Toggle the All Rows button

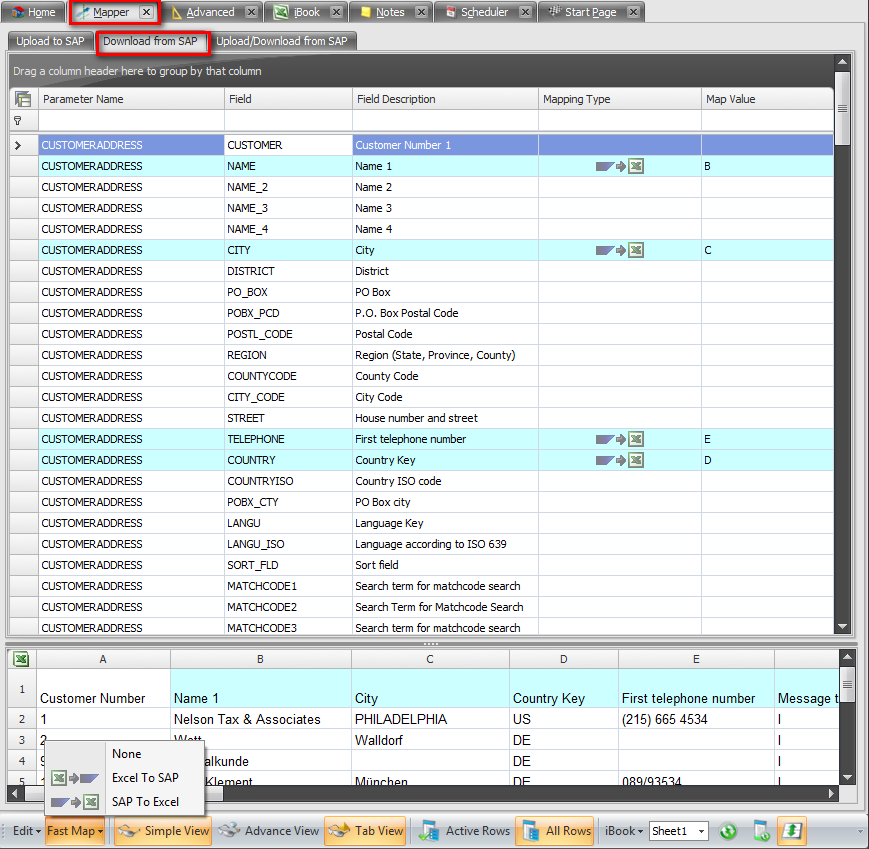555,831
